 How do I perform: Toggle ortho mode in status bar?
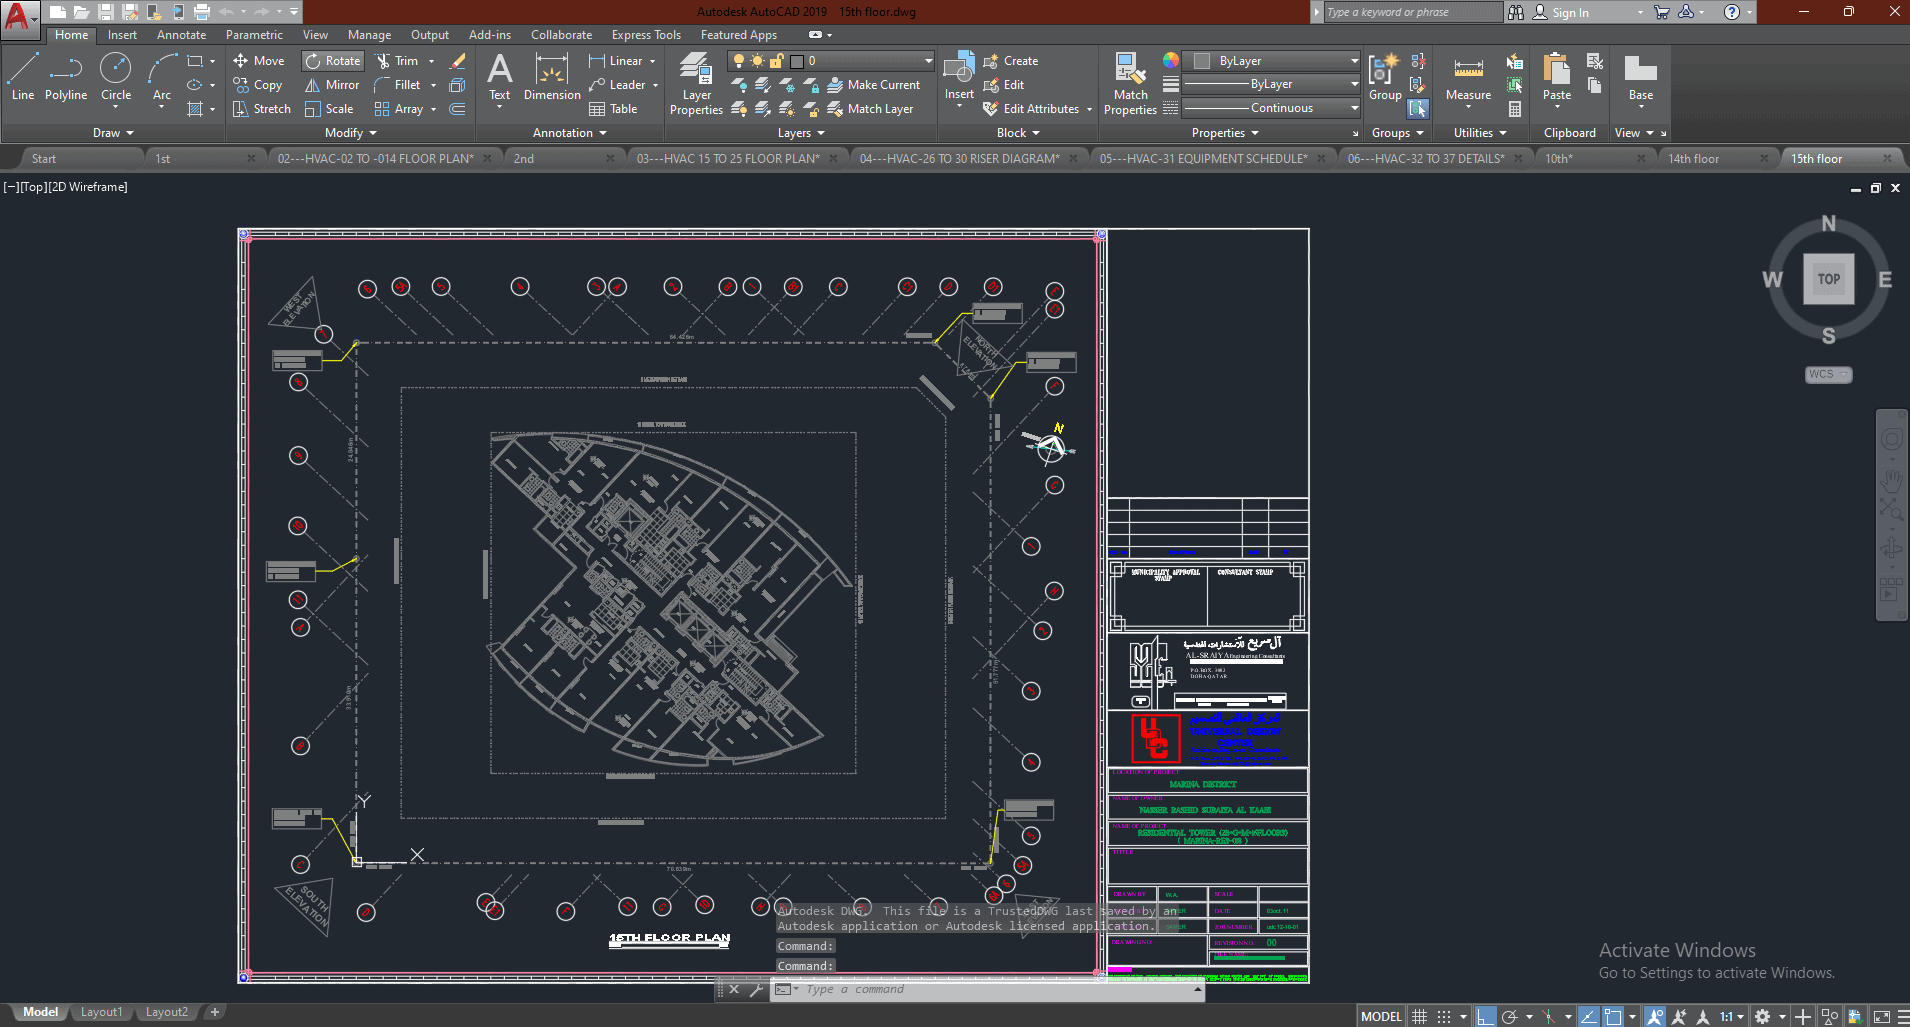1485,1017
